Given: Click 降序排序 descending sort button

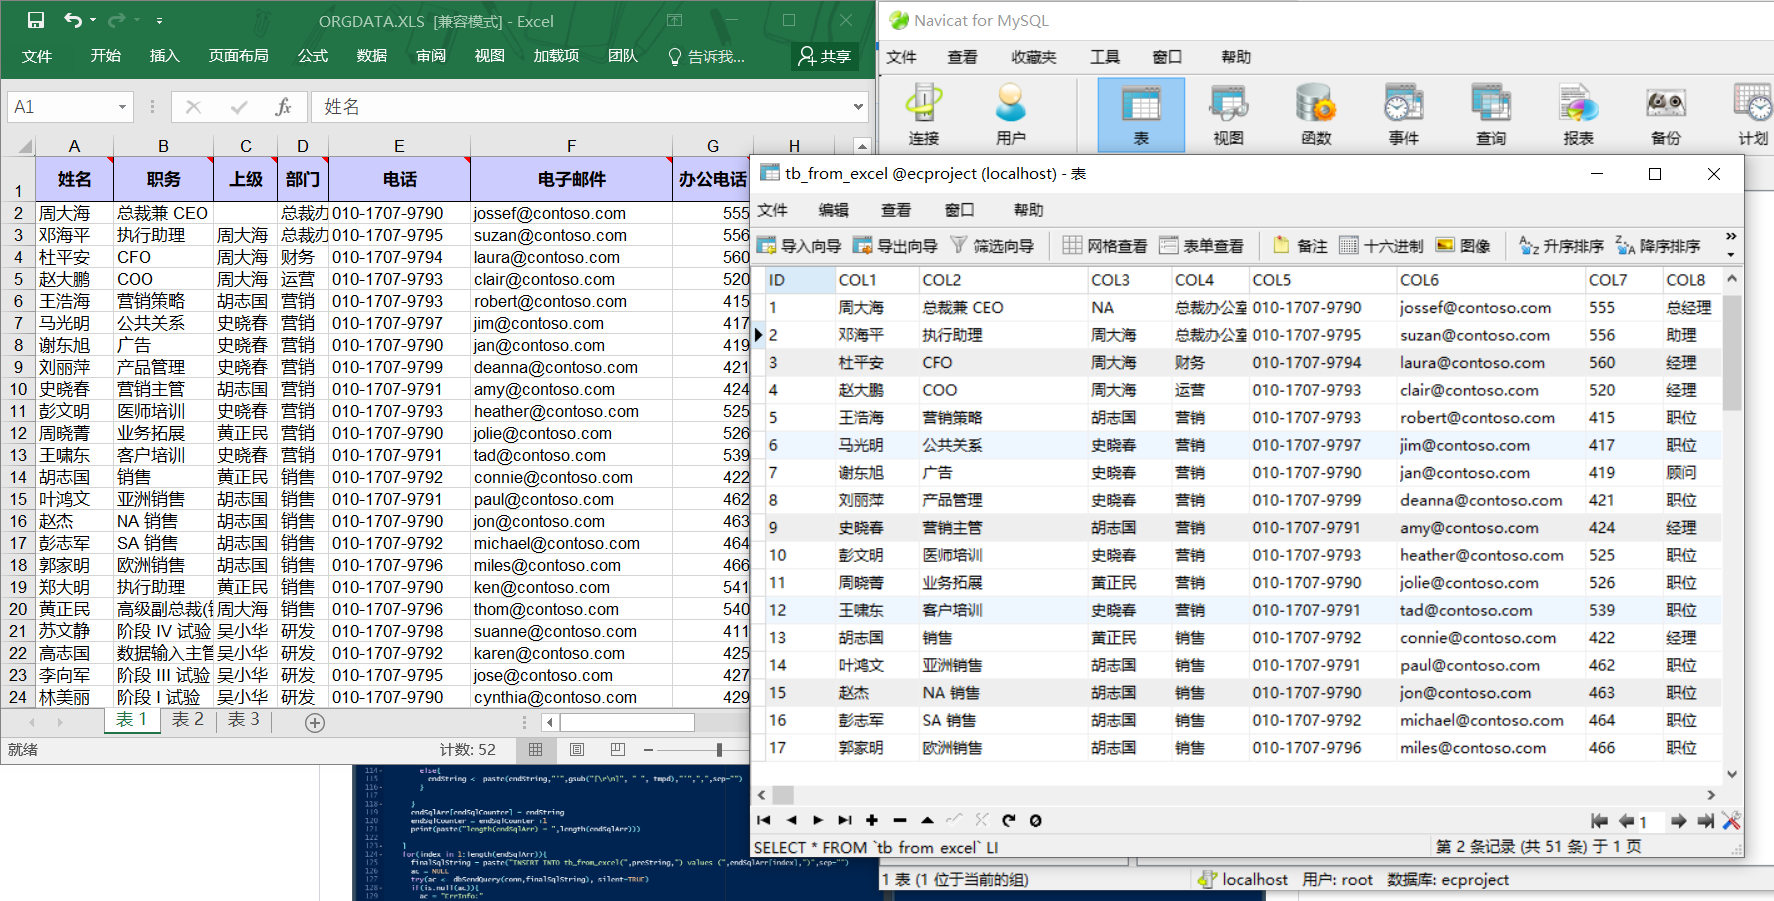Looking at the screenshot, I should (x=1658, y=246).
